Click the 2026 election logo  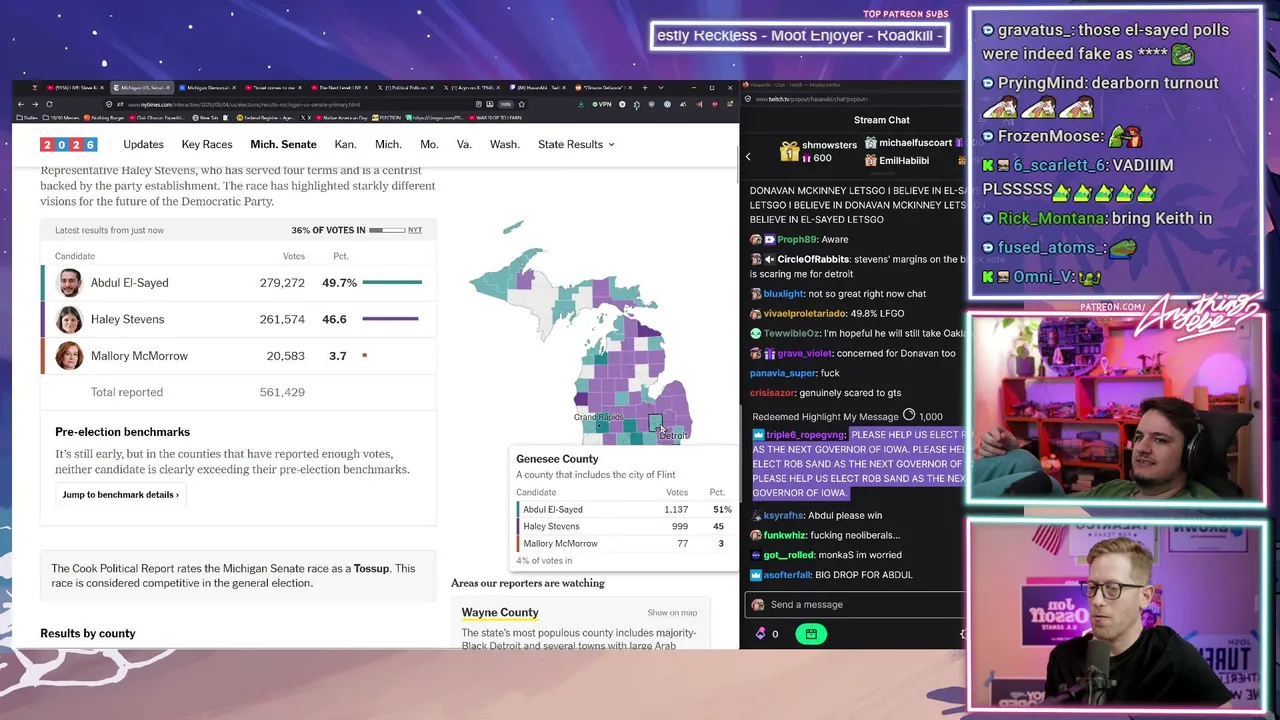[68, 145]
